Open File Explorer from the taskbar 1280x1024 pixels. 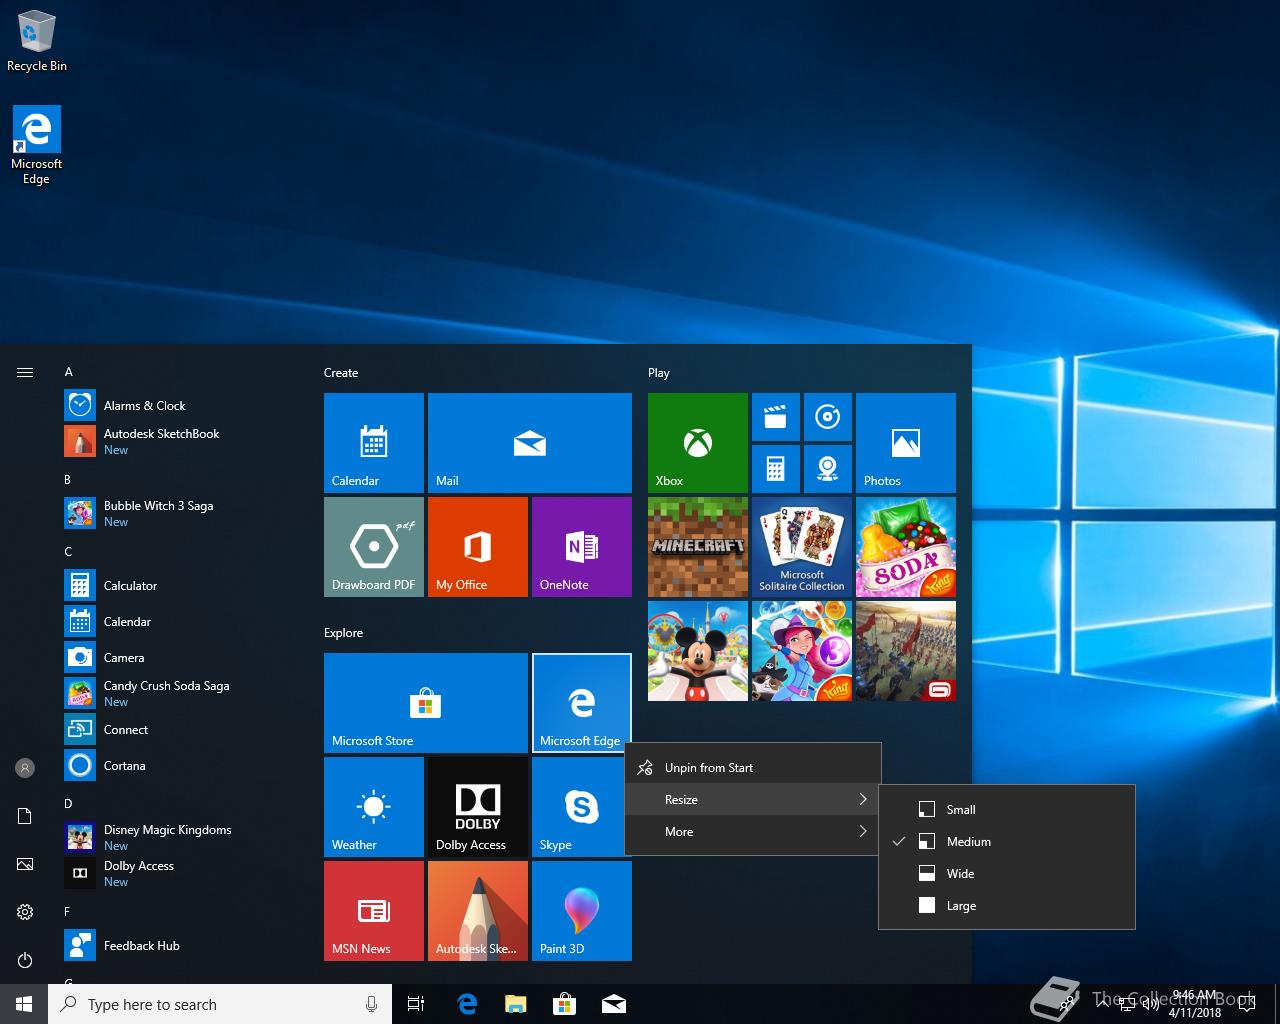[x=516, y=1004]
